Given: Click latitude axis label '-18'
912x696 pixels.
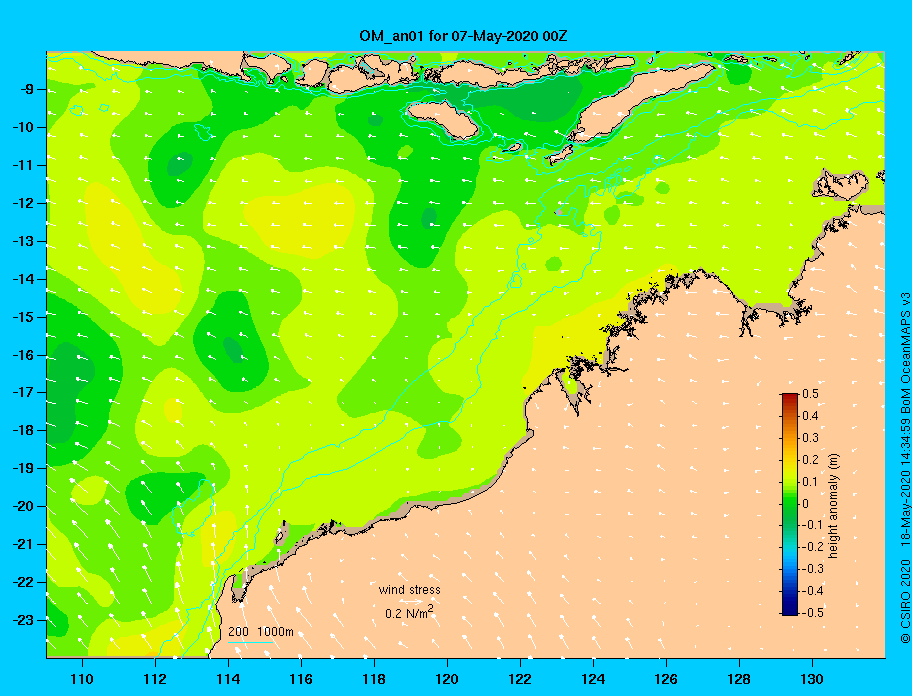Looking at the screenshot, I should pyautogui.click(x=24, y=431).
